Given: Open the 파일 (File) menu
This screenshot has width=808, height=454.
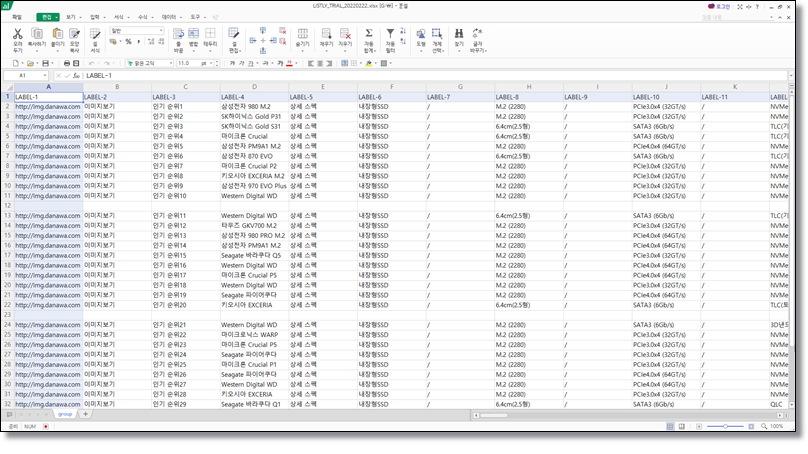Looking at the screenshot, I should pyautogui.click(x=18, y=18).
